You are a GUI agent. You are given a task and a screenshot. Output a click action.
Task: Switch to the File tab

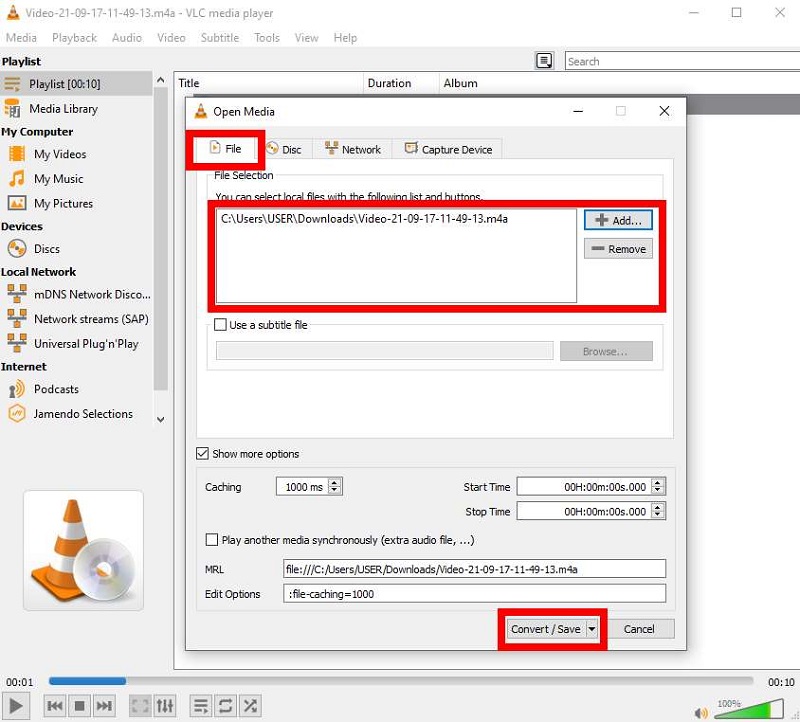[x=226, y=149]
